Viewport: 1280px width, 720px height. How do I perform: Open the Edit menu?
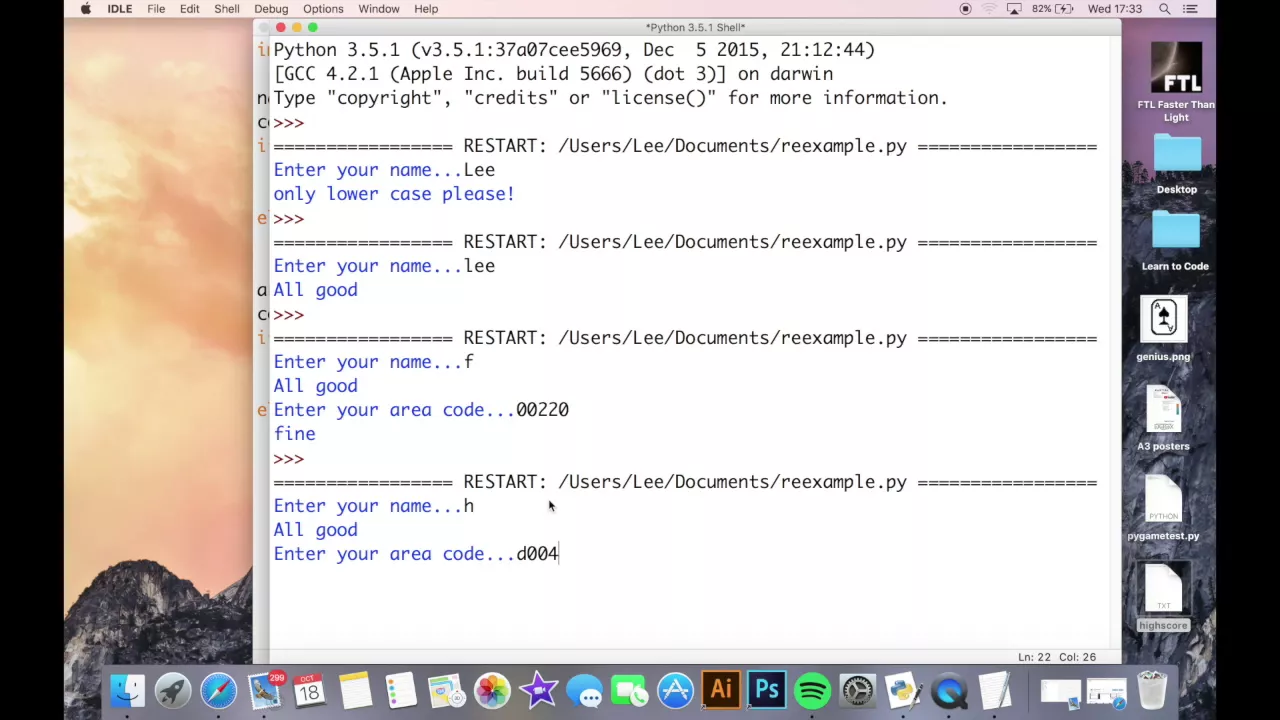(189, 9)
